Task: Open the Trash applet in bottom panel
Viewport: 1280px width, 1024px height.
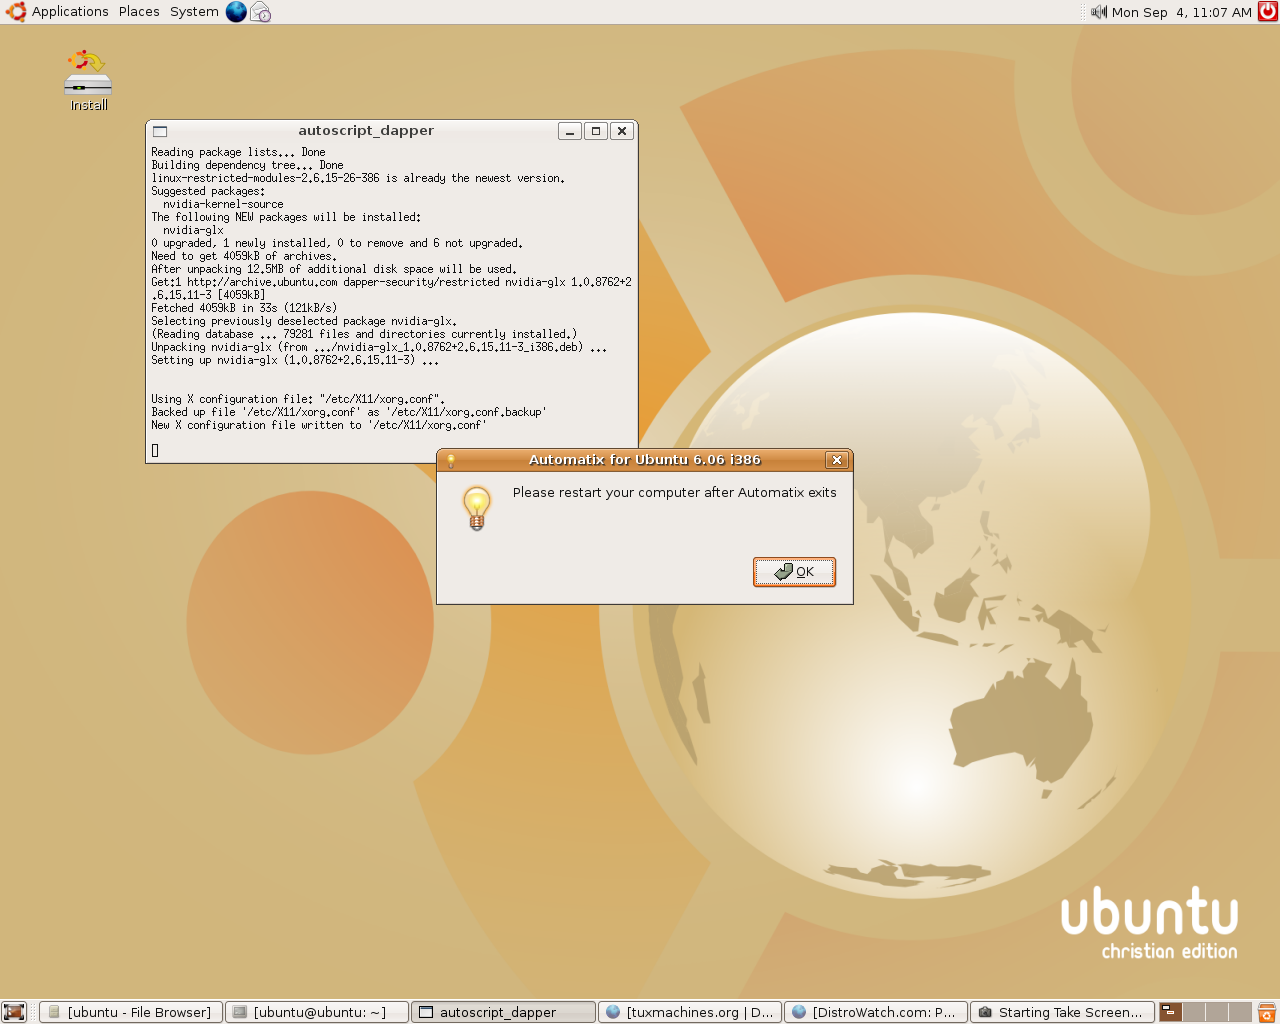Action: [1267, 1012]
